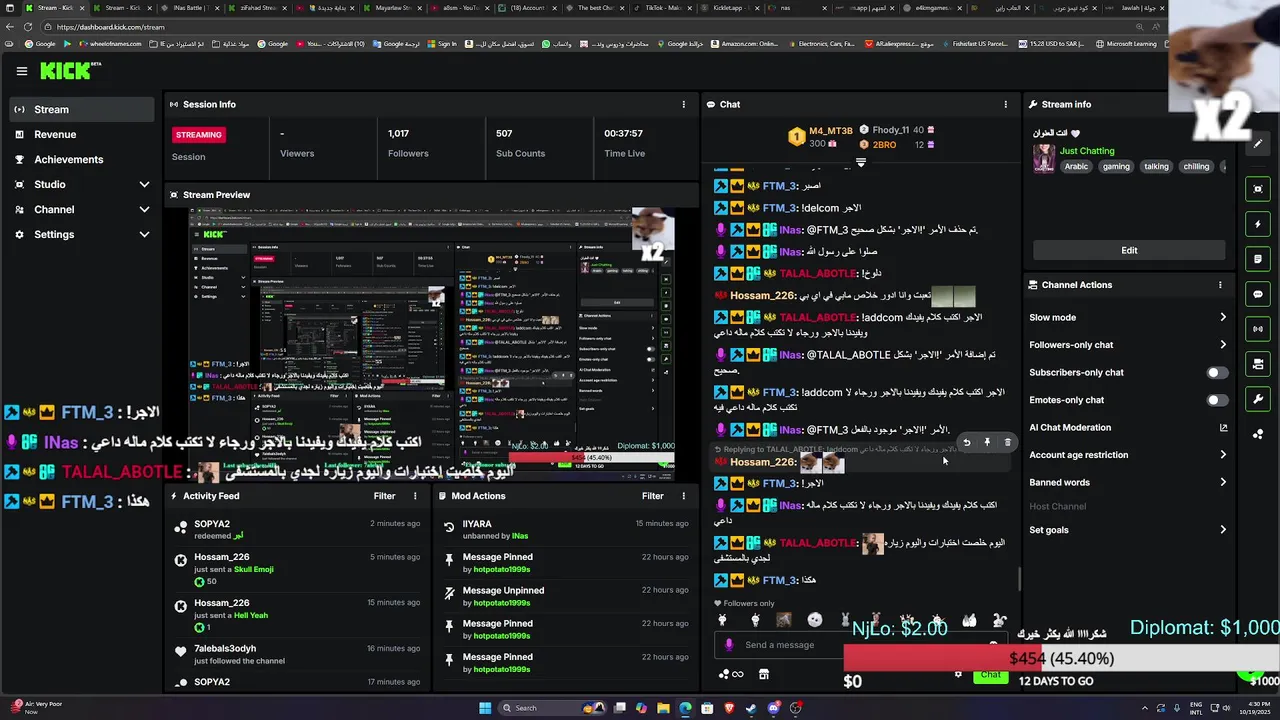1280x720 pixels.
Task: Pin the hovered Hossam_226 chat message
Action: 987,442
